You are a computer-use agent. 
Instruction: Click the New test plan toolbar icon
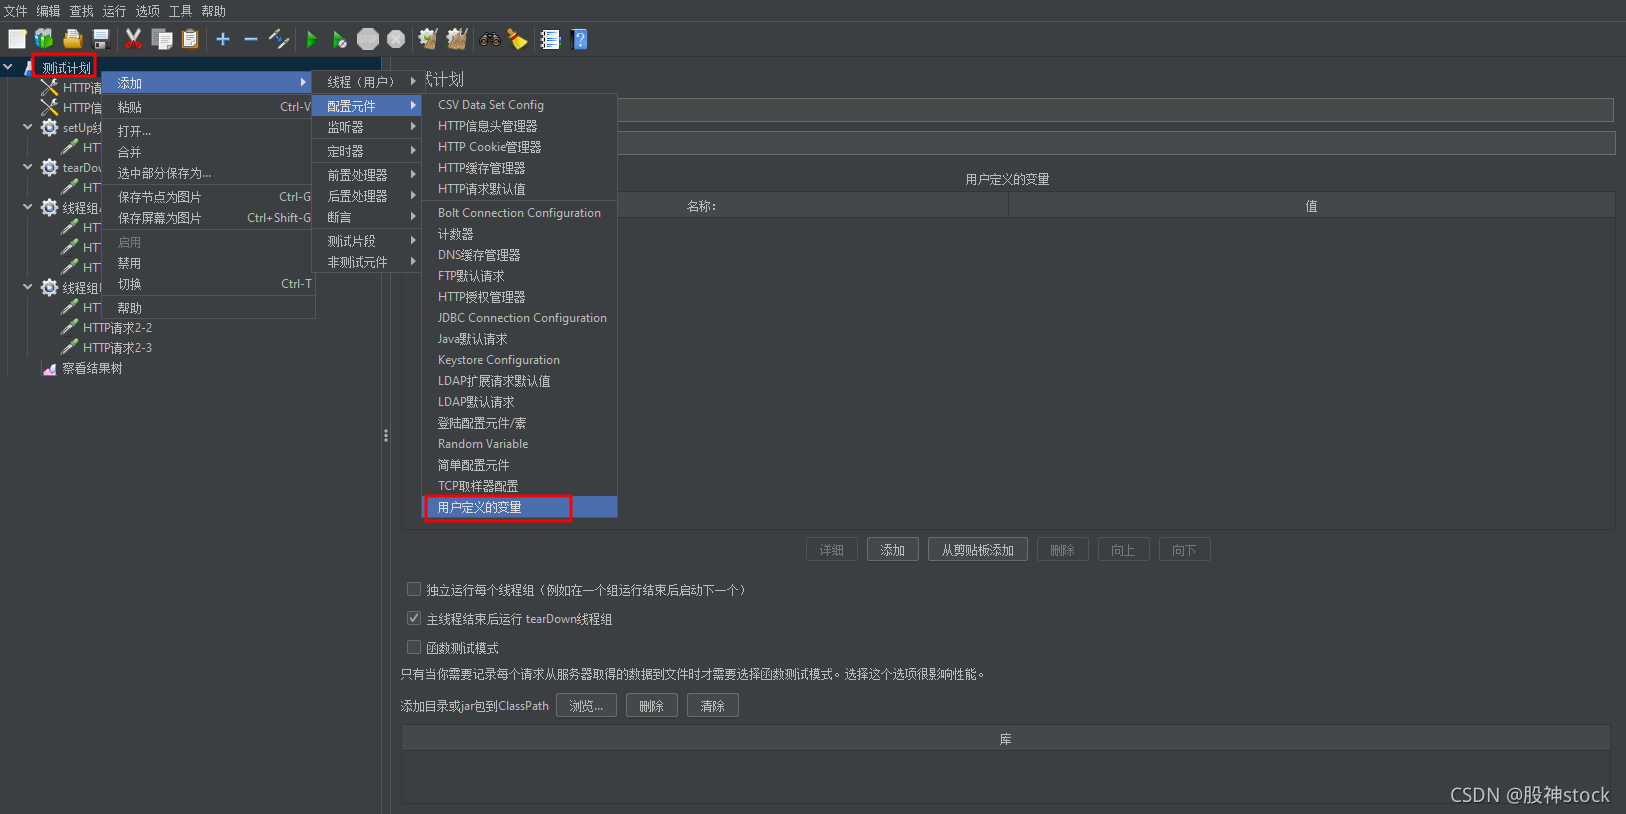click(17, 39)
